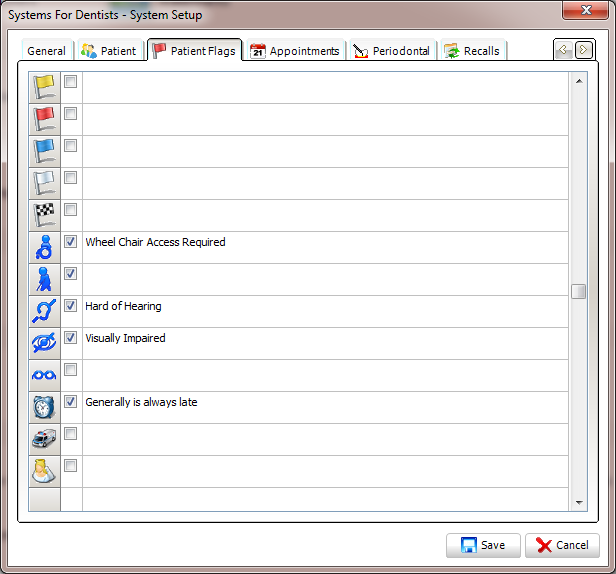The width and height of the screenshot is (616, 574).
Task: Uncheck Generally is always late checkbox
Action: pos(71,402)
